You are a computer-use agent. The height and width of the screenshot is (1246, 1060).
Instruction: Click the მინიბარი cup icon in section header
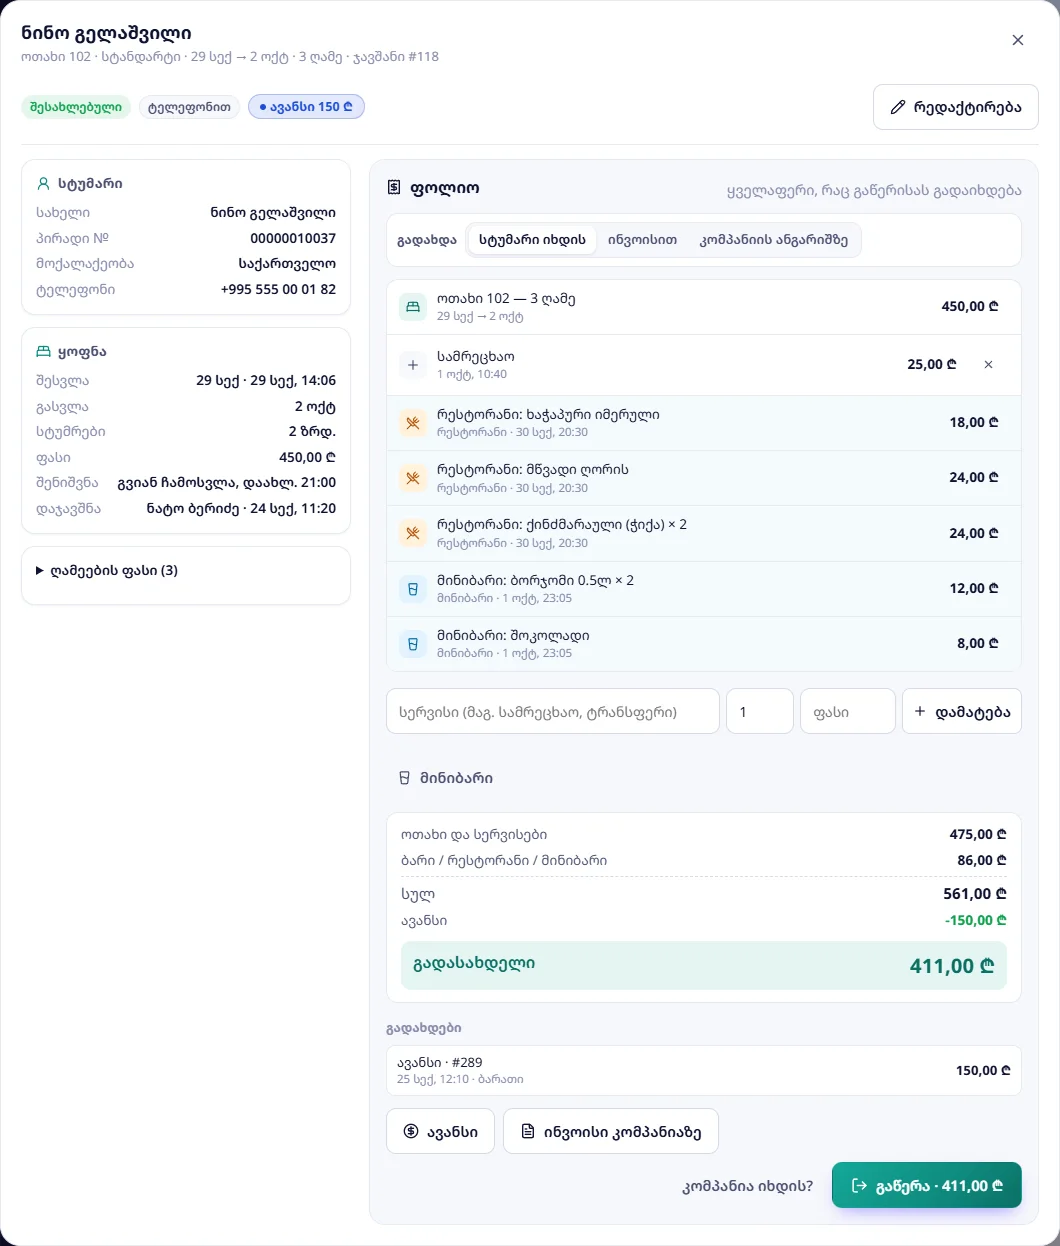[x=404, y=778]
